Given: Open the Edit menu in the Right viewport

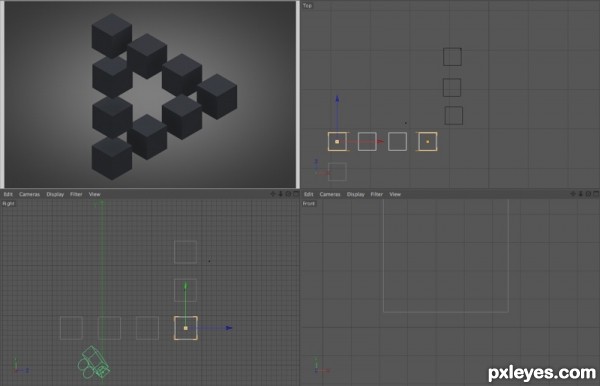Looking at the screenshot, I should [8, 194].
